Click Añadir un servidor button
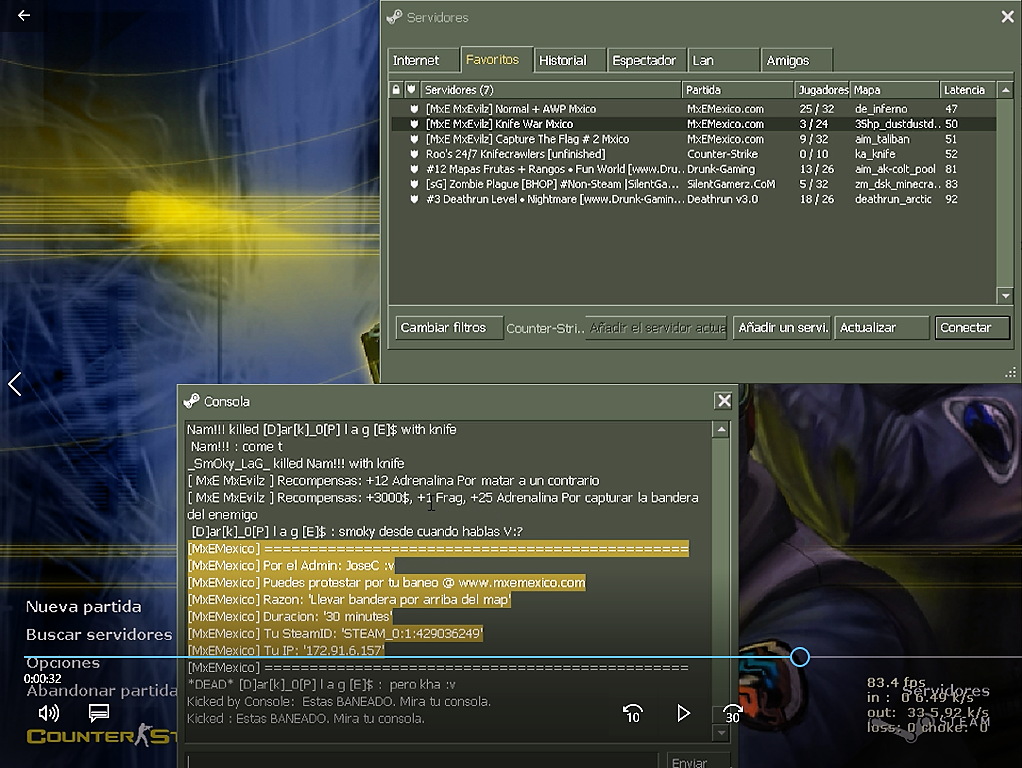The height and width of the screenshot is (768, 1022). click(x=782, y=327)
